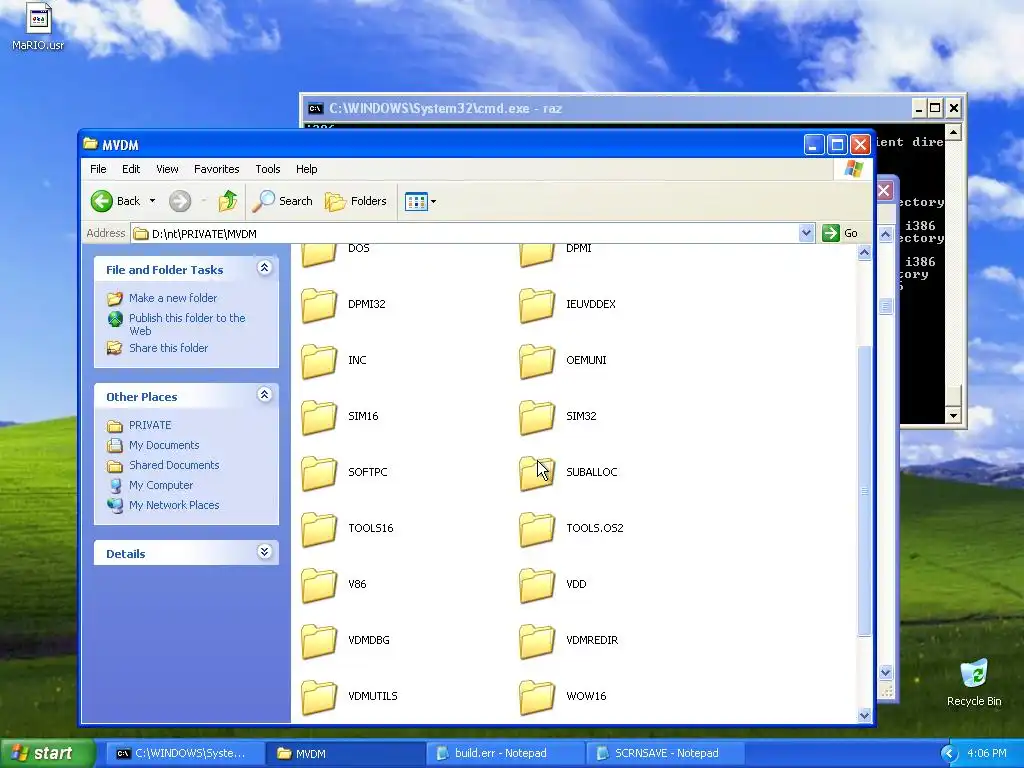Click the Back arrow button

tap(116, 200)
